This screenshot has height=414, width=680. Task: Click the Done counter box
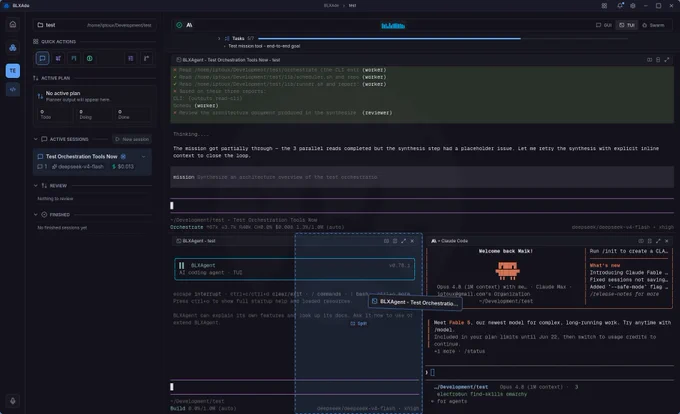[133, 114]
